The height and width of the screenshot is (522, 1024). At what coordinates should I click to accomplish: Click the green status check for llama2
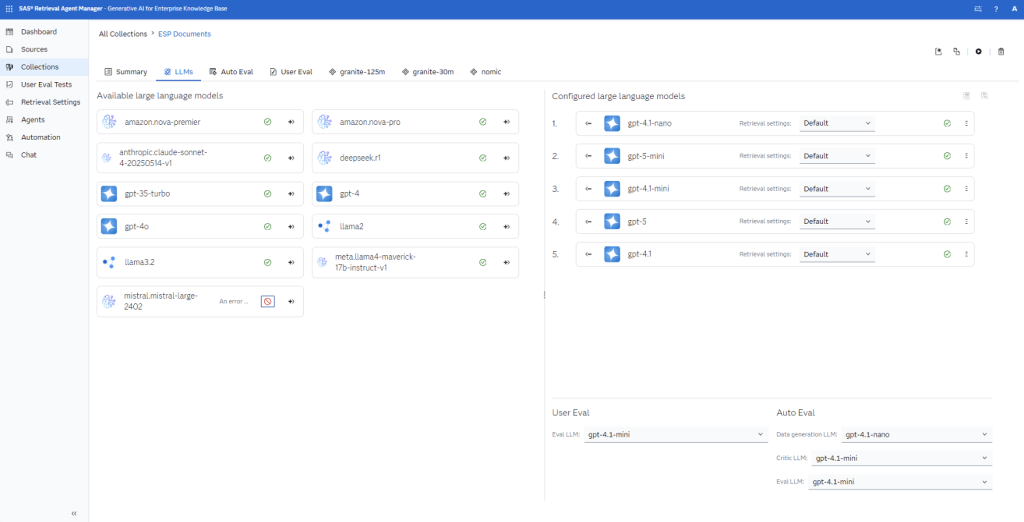482,227
